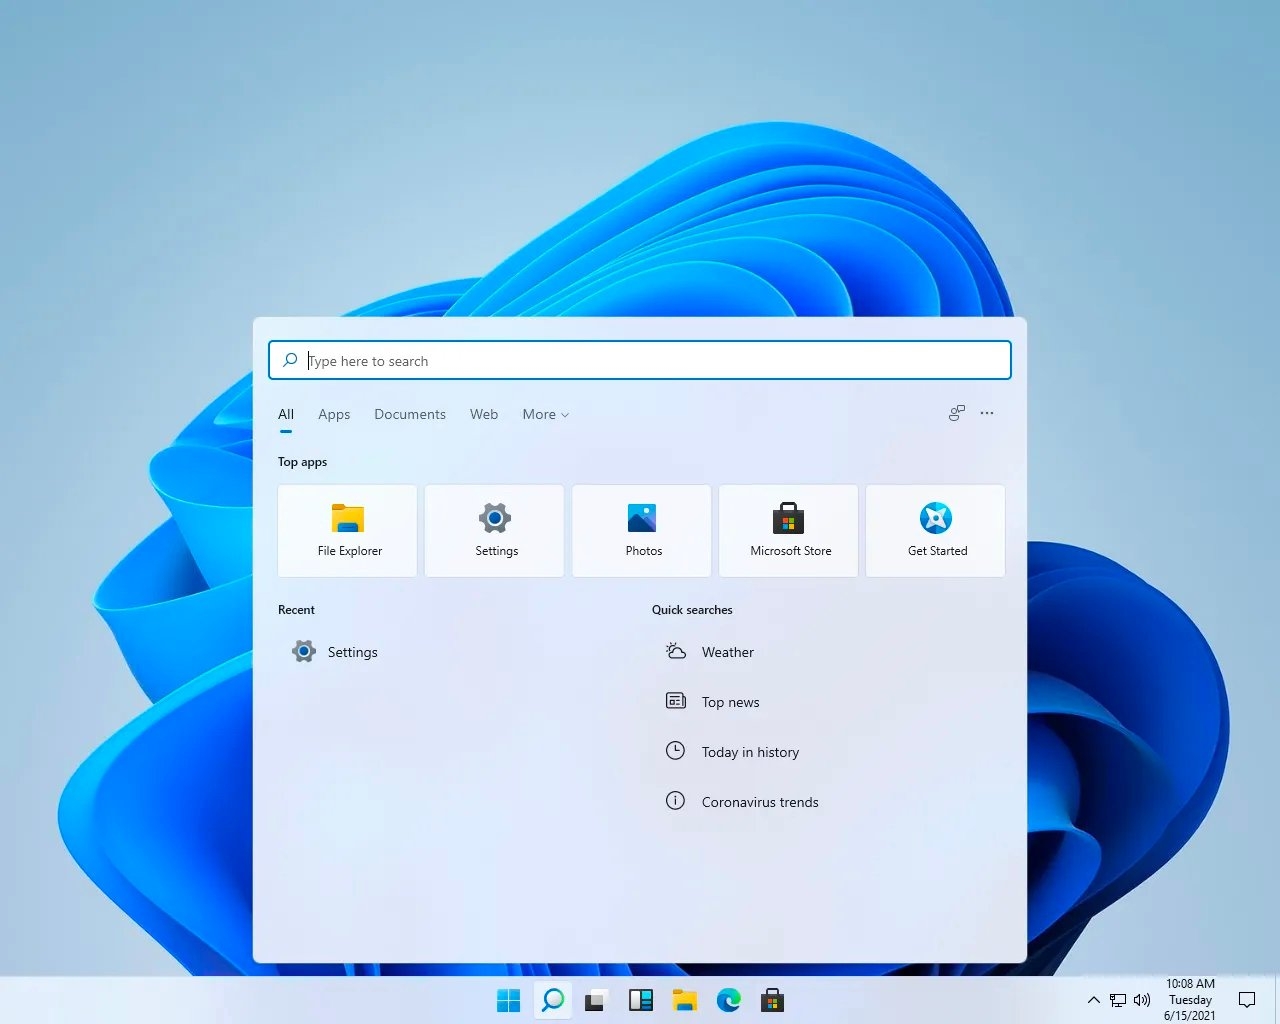This screenshot has width=1280, height=1024.
Task: Open the Coronavirus trends quick search
Action: (742, 802)
